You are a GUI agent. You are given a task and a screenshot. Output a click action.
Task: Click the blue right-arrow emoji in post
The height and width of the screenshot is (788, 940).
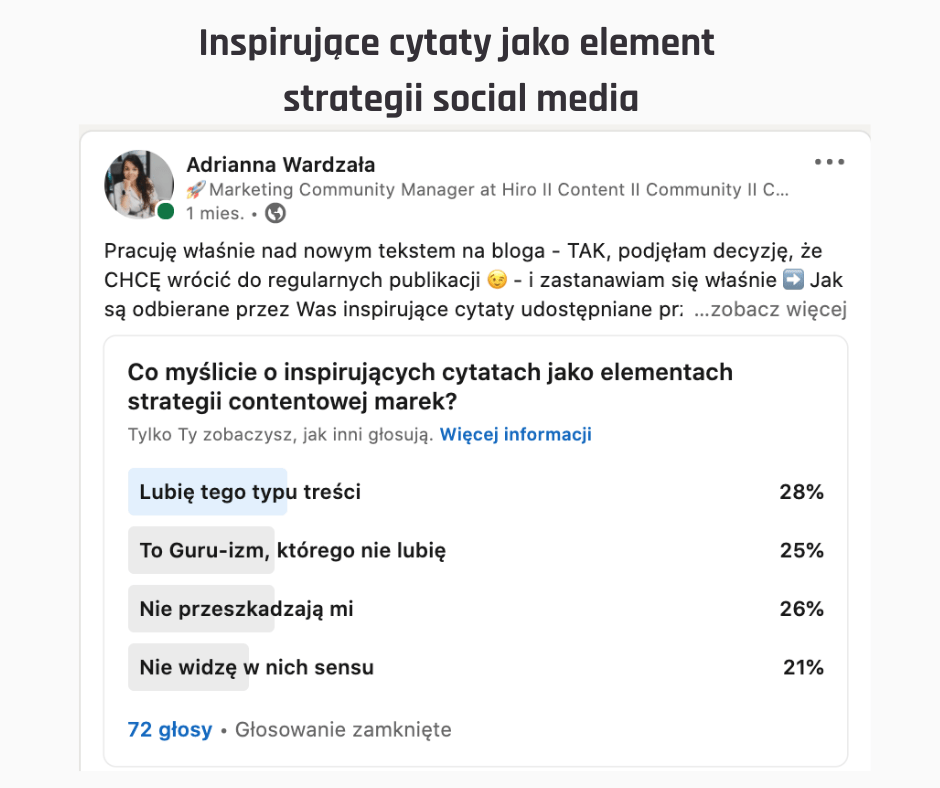[x=793, y=280]
